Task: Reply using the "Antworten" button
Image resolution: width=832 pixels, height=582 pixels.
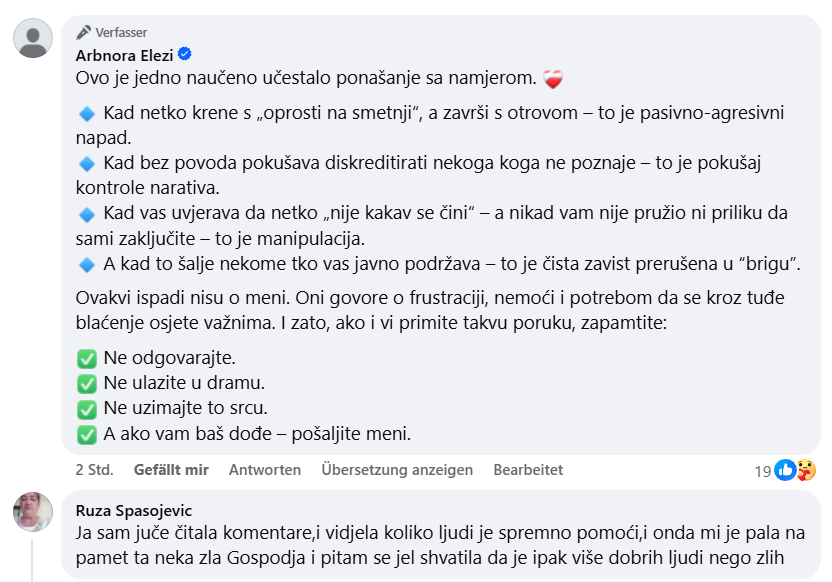Action: 265,469
